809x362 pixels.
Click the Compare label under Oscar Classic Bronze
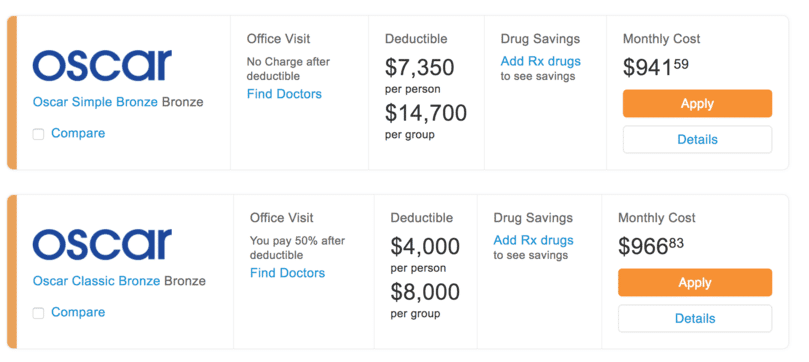pyautogui.click(x=78, y=312)
